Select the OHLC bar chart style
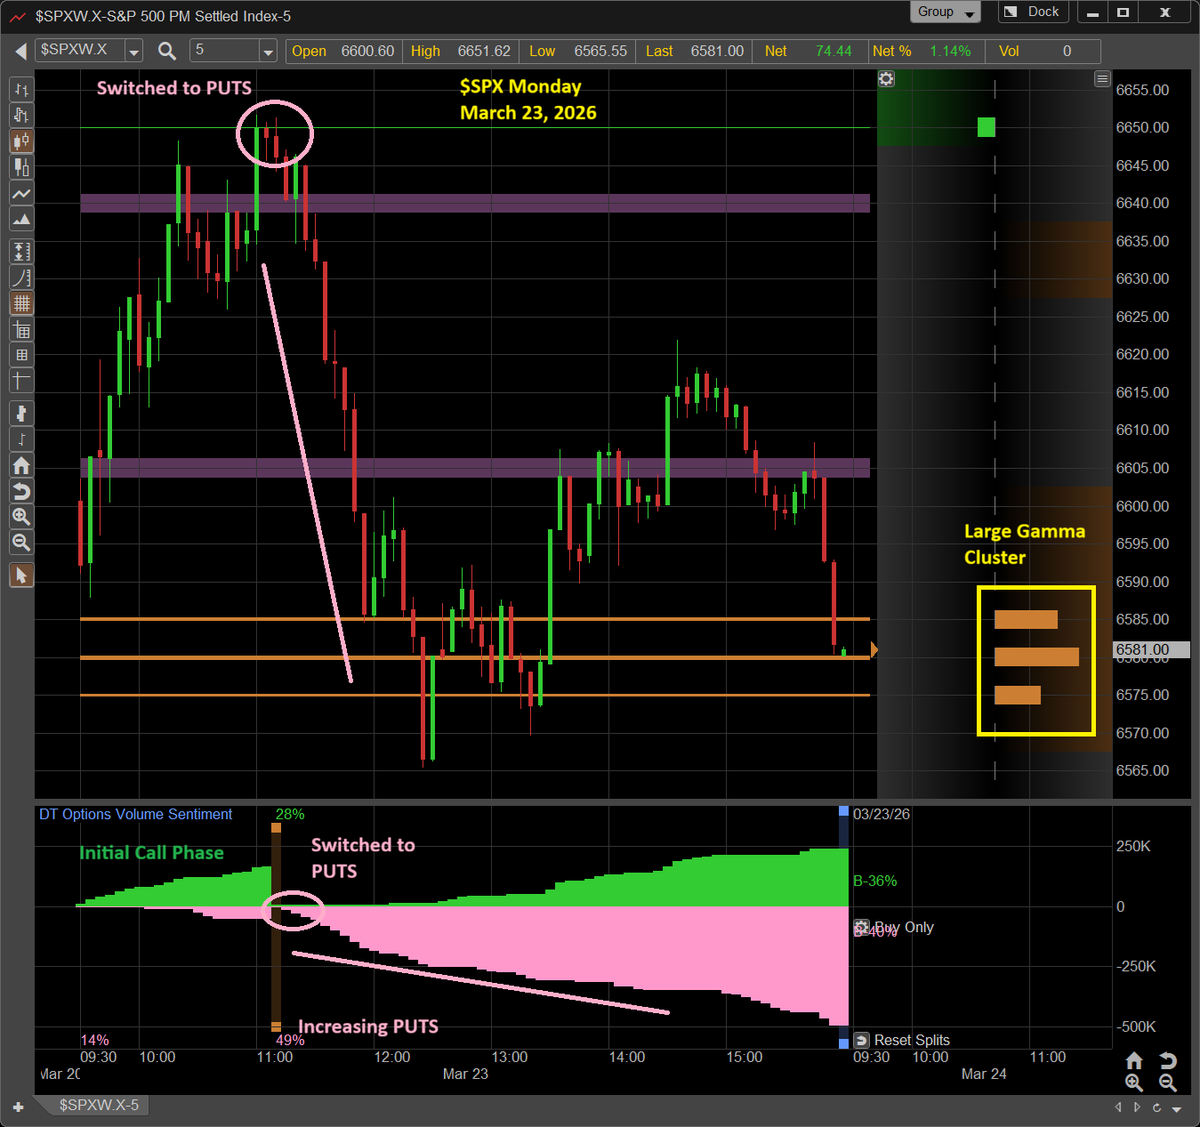The image size is (1200, 1127). point(21,90)
